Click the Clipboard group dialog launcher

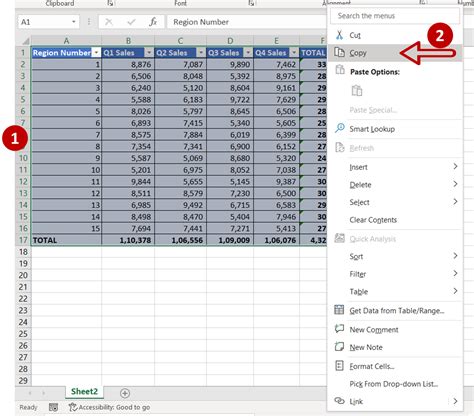110,3
